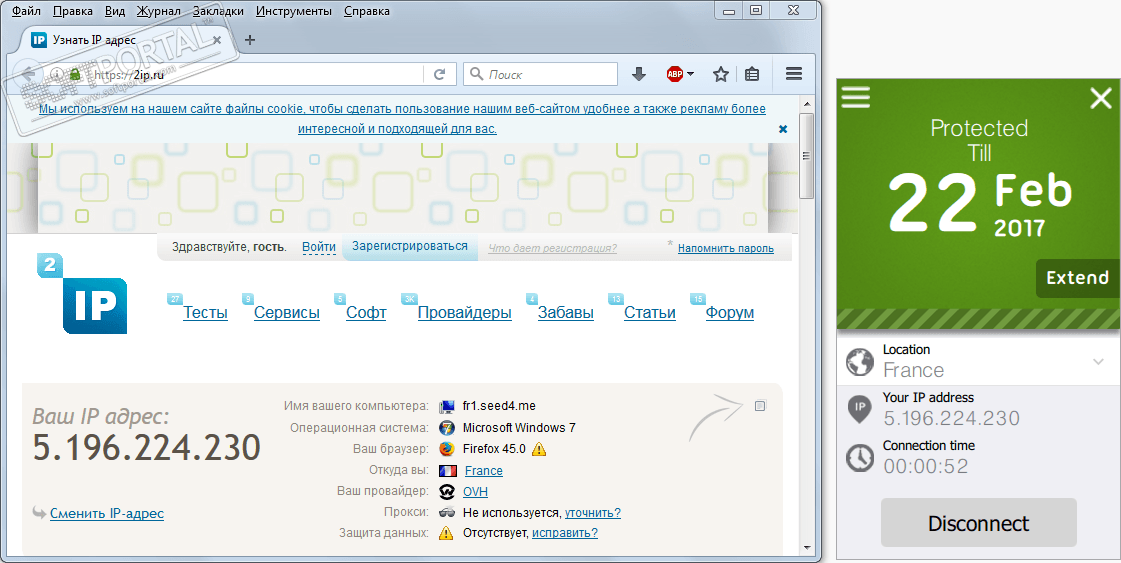Click the Поиск search field

(541, 74)
